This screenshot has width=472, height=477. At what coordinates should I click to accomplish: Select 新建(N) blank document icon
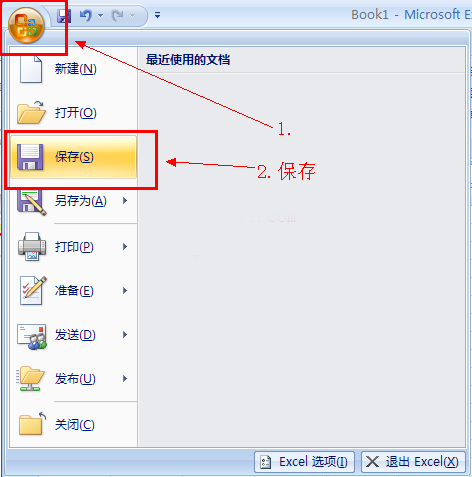31,69
